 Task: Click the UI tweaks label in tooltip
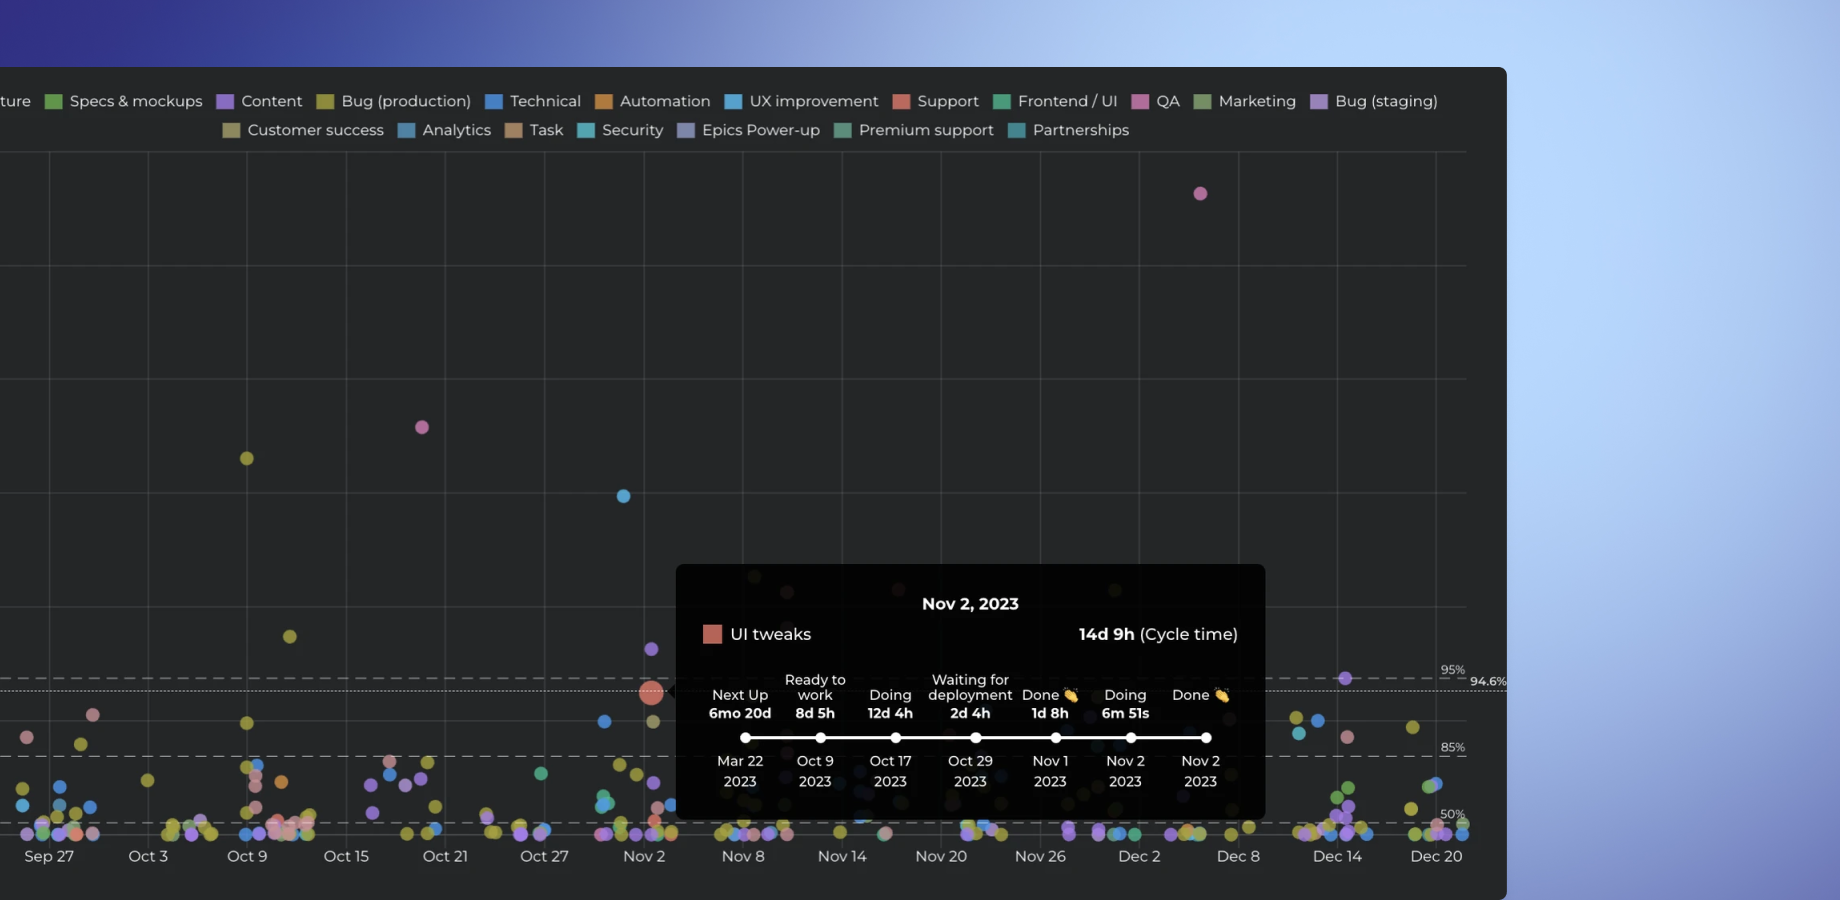pyautogui.click(x=770, y=634)
